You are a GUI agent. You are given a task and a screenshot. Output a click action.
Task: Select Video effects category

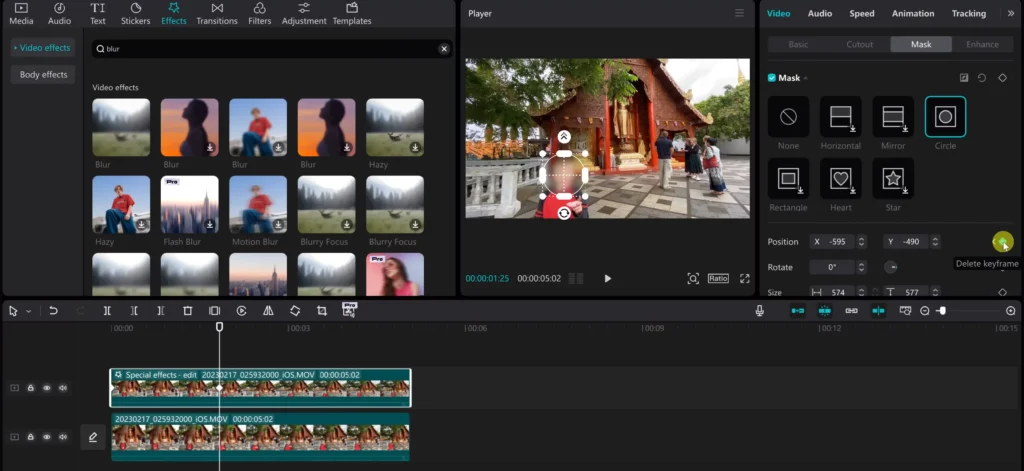[x=42, y=48]
